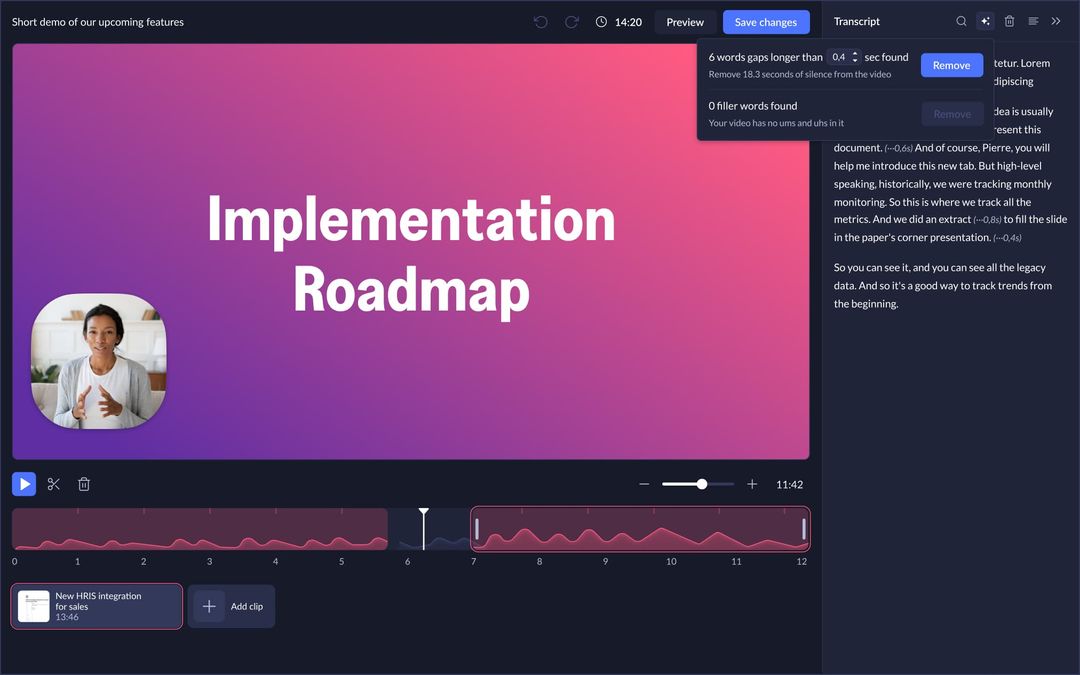Undo the last edit
Image resolution: width=1080 pixels, height=675 pixels.
point(540,21)
